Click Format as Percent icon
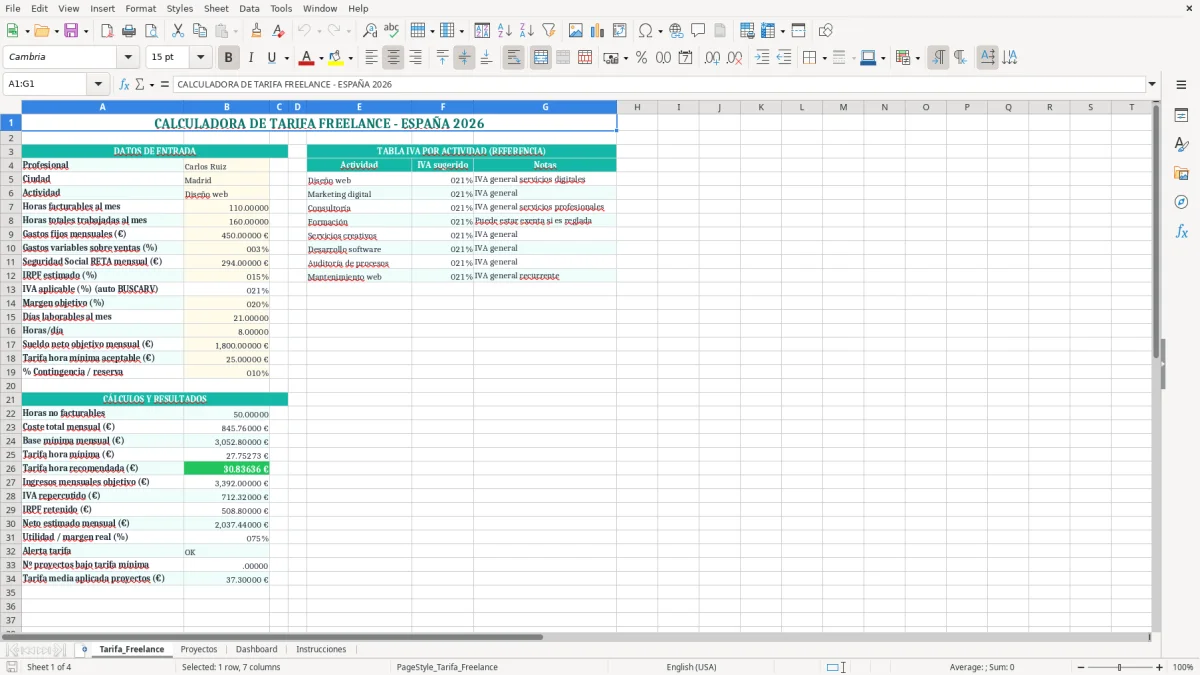 pyautogui.click(x=641, y=58)
